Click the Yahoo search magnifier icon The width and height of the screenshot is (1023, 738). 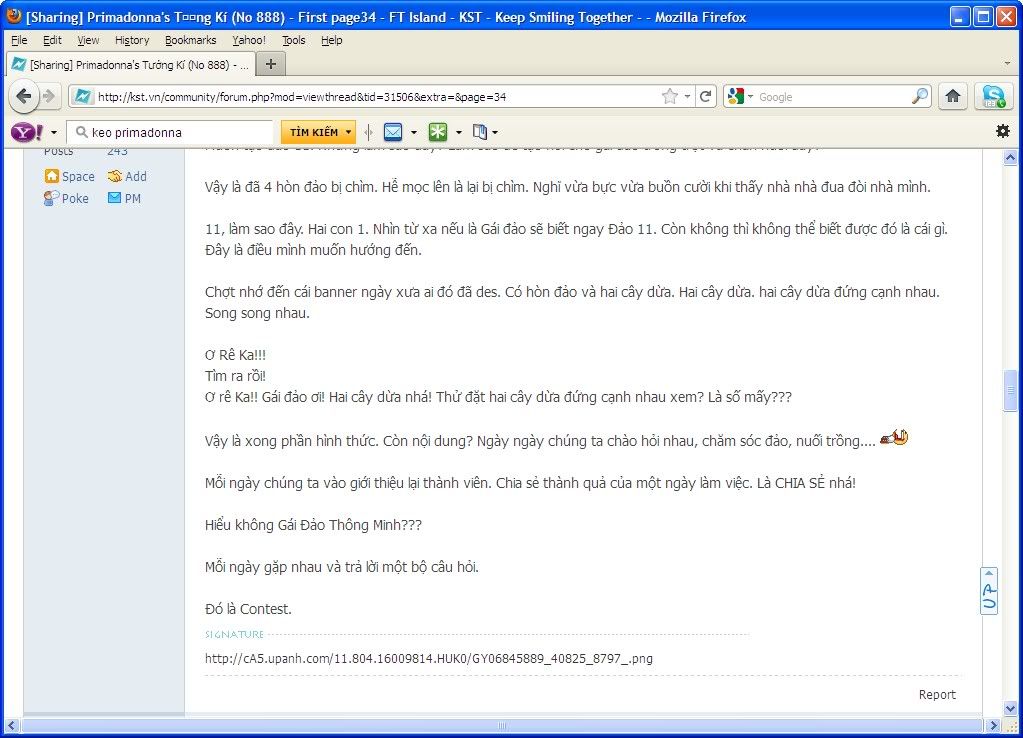point(82,132)
